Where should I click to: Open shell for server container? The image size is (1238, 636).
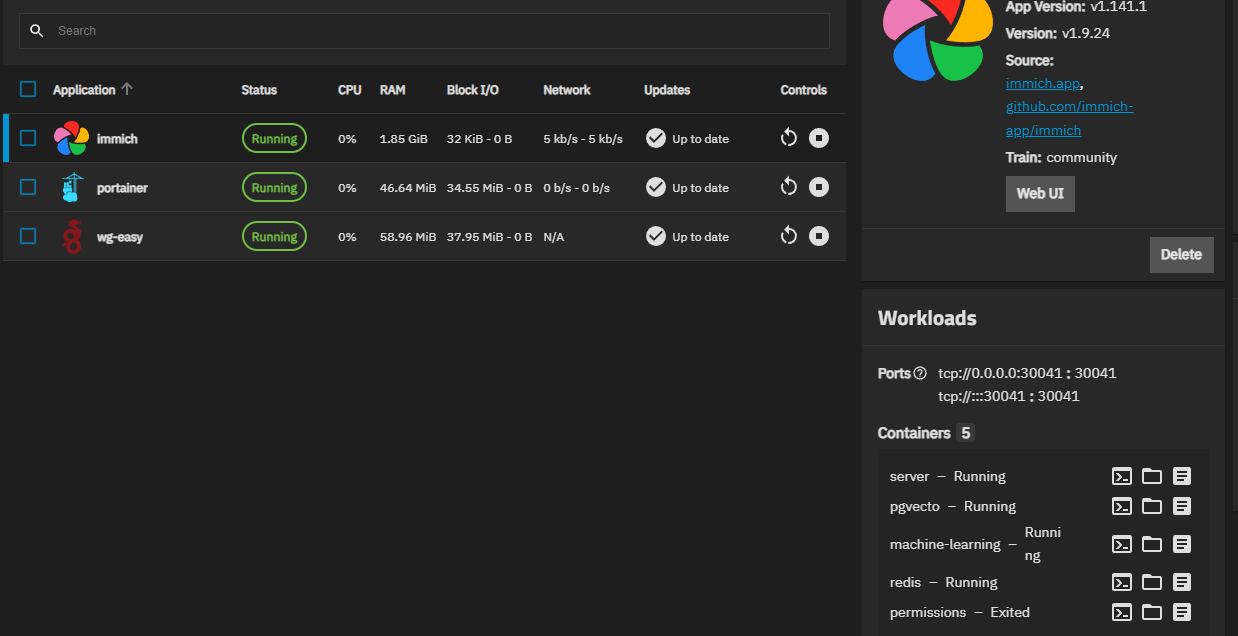pos(1123,476)
